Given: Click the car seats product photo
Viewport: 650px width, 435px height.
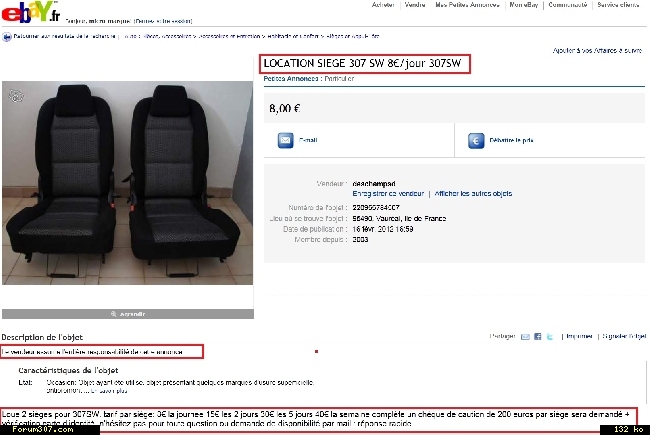Looking at the screenshot, I should [127, 183].
